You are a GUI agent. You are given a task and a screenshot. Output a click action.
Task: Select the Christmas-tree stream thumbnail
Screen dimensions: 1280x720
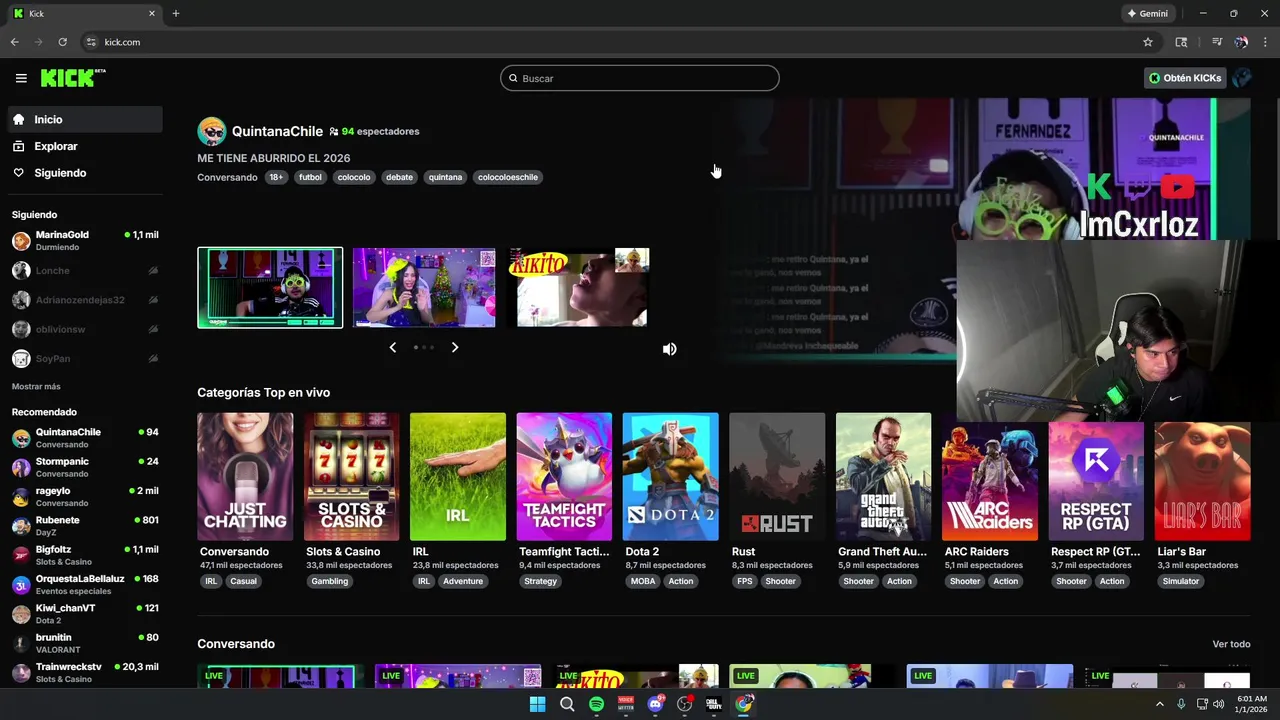click(424, 288)
